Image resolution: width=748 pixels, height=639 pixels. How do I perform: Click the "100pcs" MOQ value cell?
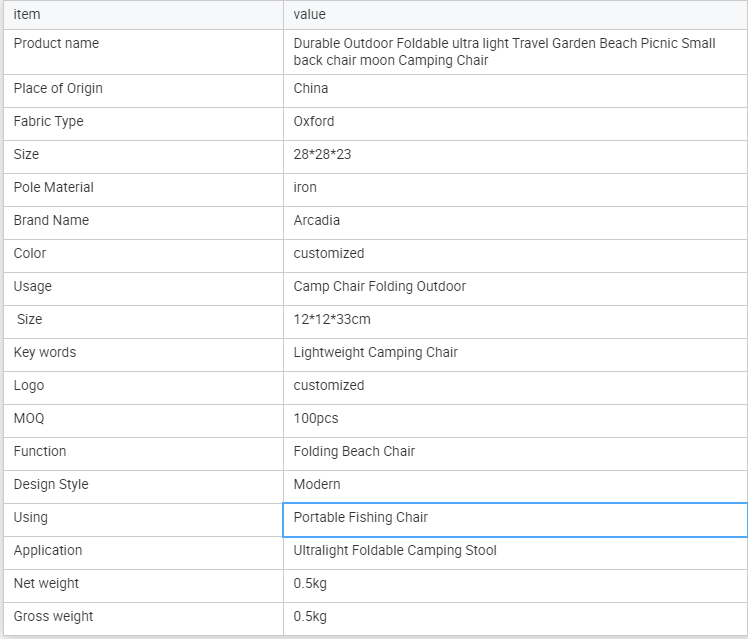pyautogui.click(x=316, y=418)
